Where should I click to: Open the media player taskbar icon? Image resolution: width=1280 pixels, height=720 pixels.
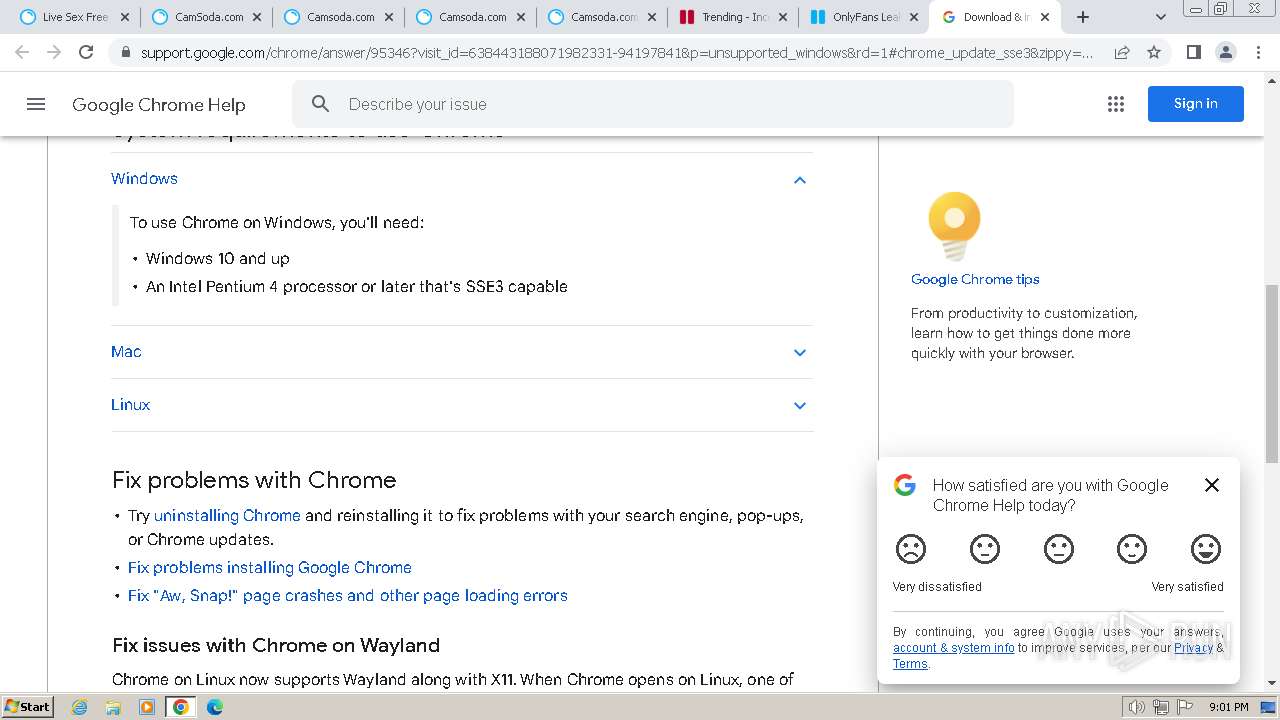tap(147, 707)
